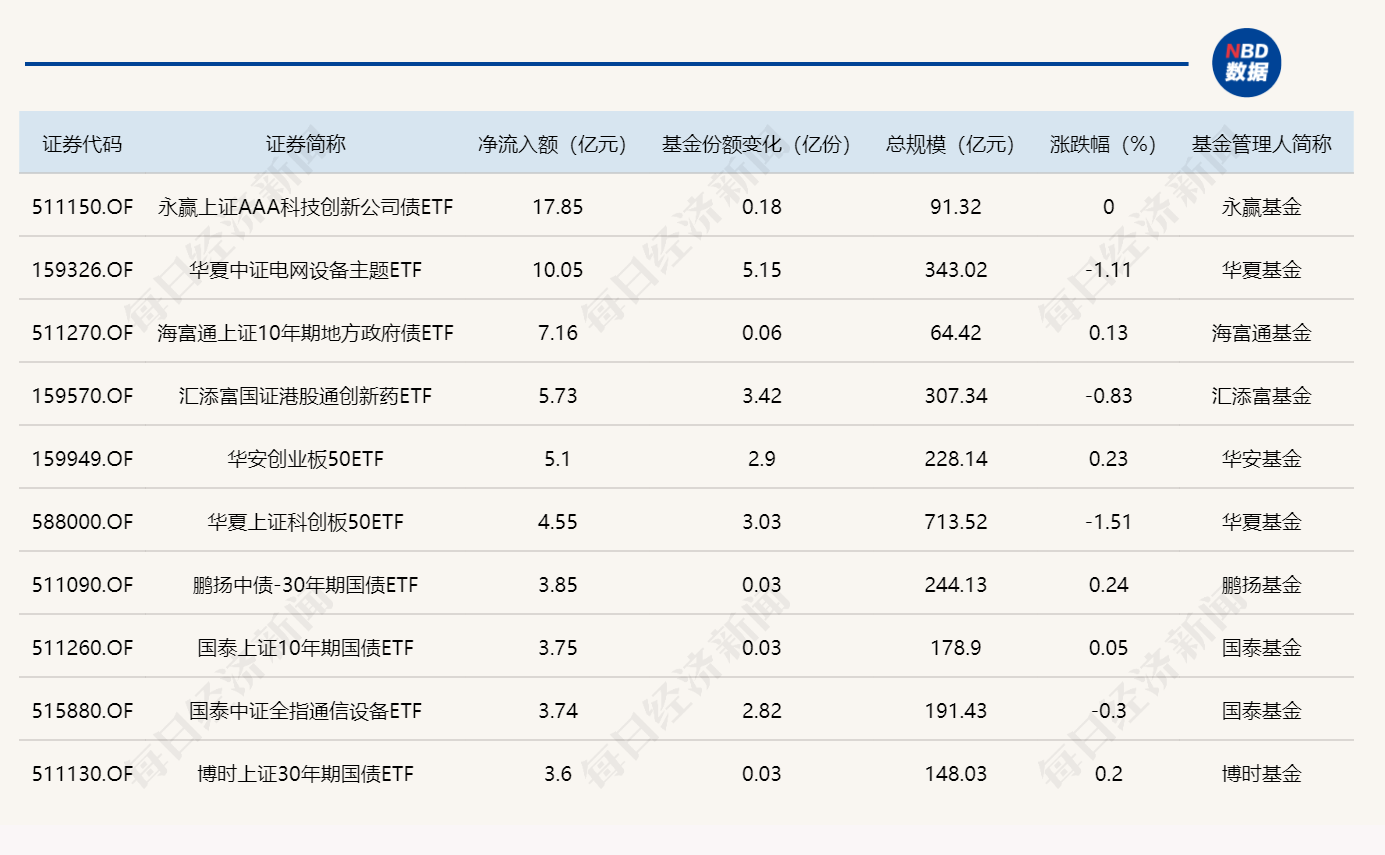
Task: Open fund code 588000.OF
Action: [x=84, y=521]
